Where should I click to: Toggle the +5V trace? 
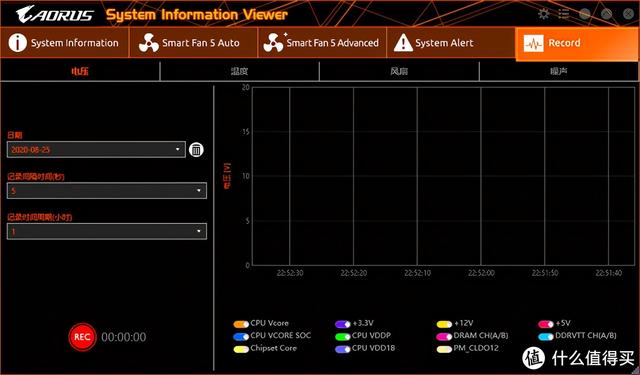(x=546, y=324)
